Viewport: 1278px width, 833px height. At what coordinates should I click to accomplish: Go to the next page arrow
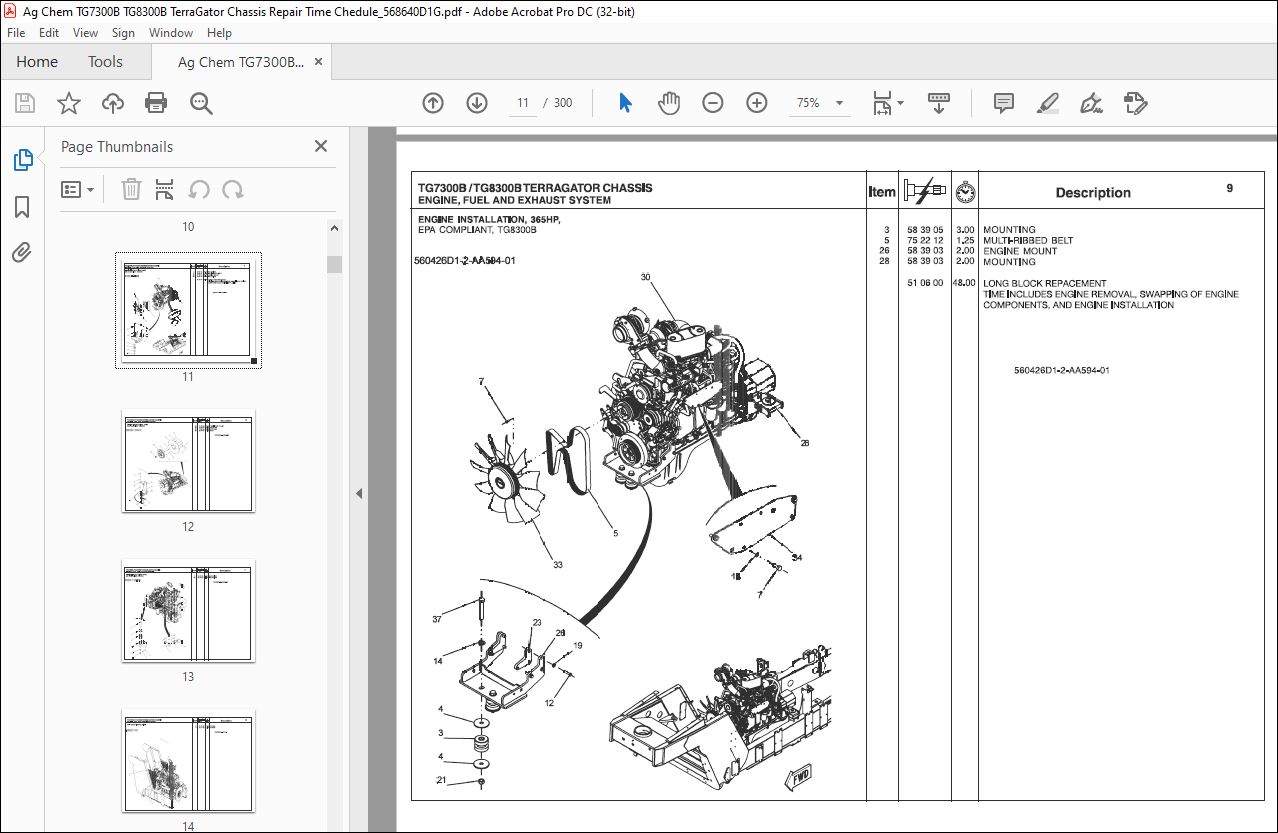click(477, 103)
